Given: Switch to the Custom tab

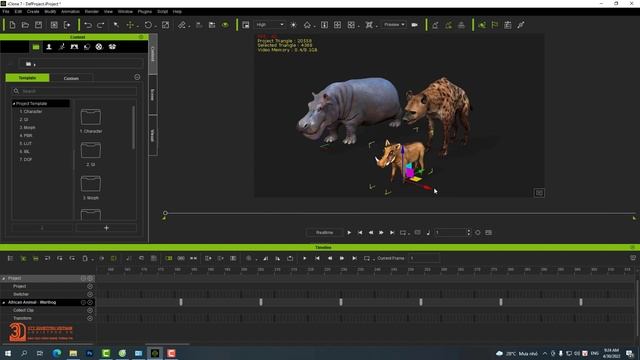Looking at the screenshot, I should point(71,78).
